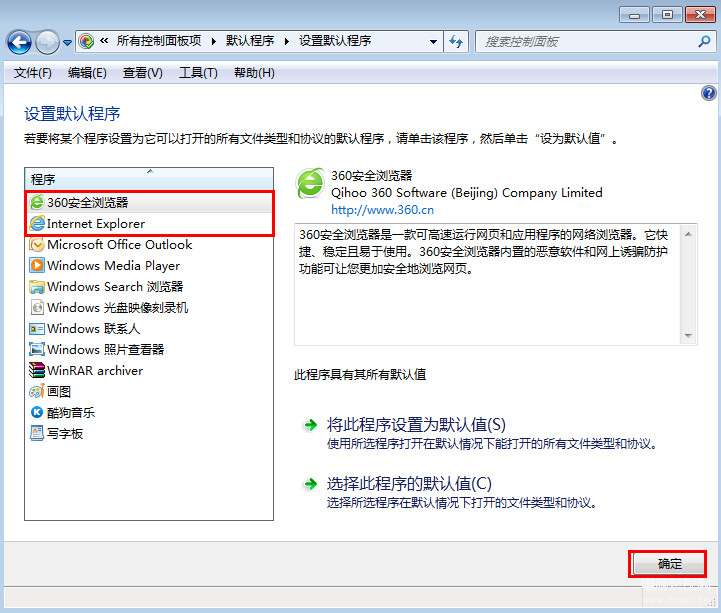Open the http://www.360.cn link

pos(382,210)
